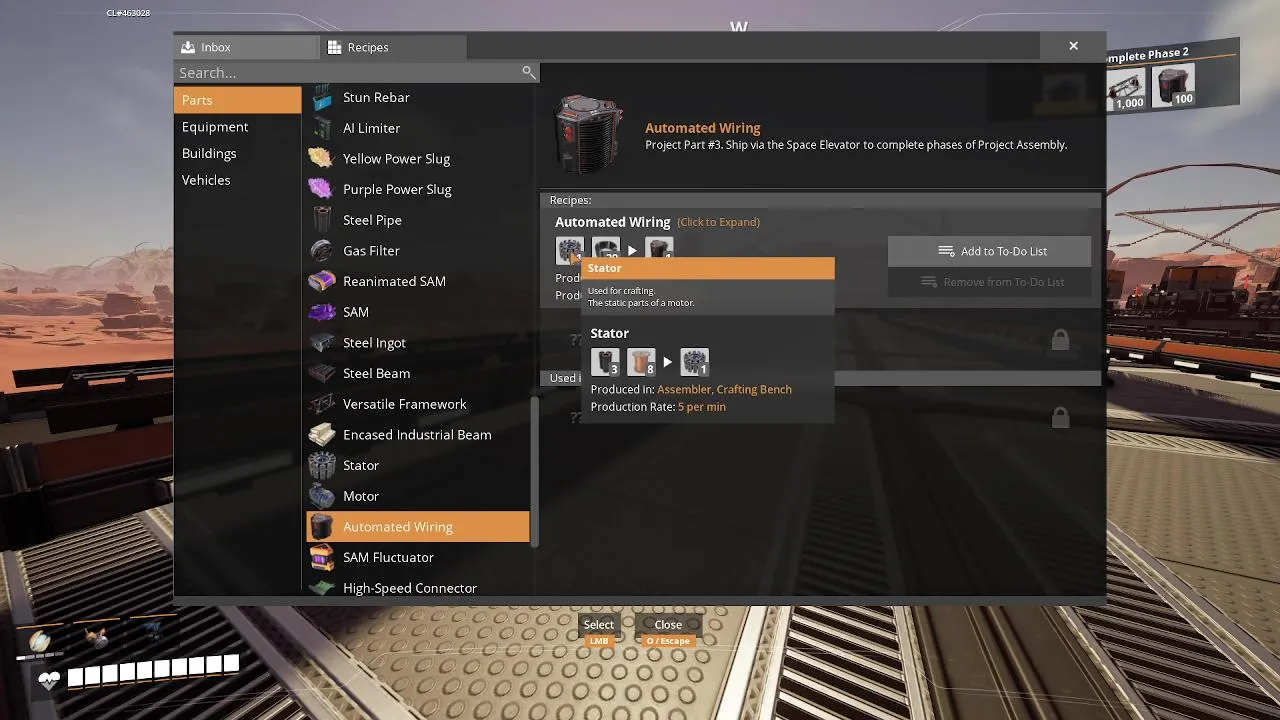Screen dimensions: 1280x720
Task: Open the Recipes tab
Action: pos(393,47)
